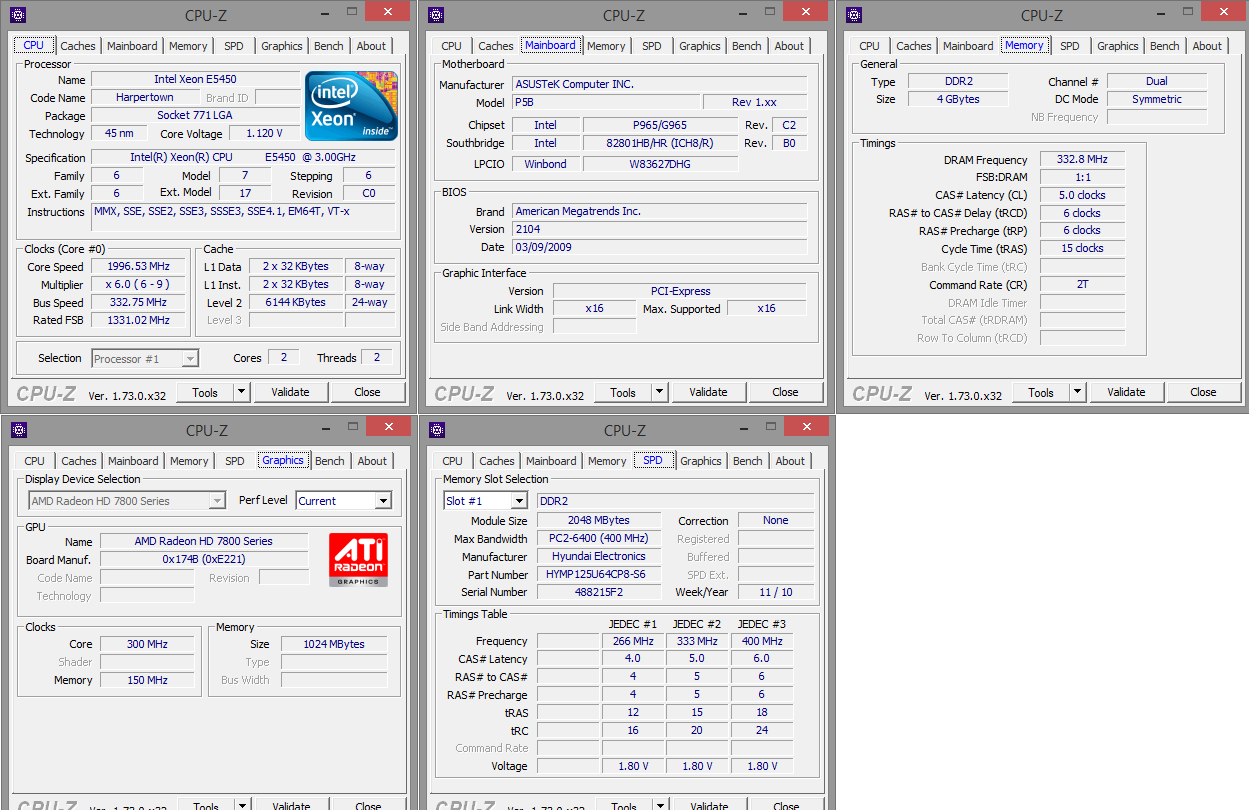The width and height of the screenshot is (1249, 810).
Task: Click the Tools button in the Memory window
Action: coord(1041,392)
